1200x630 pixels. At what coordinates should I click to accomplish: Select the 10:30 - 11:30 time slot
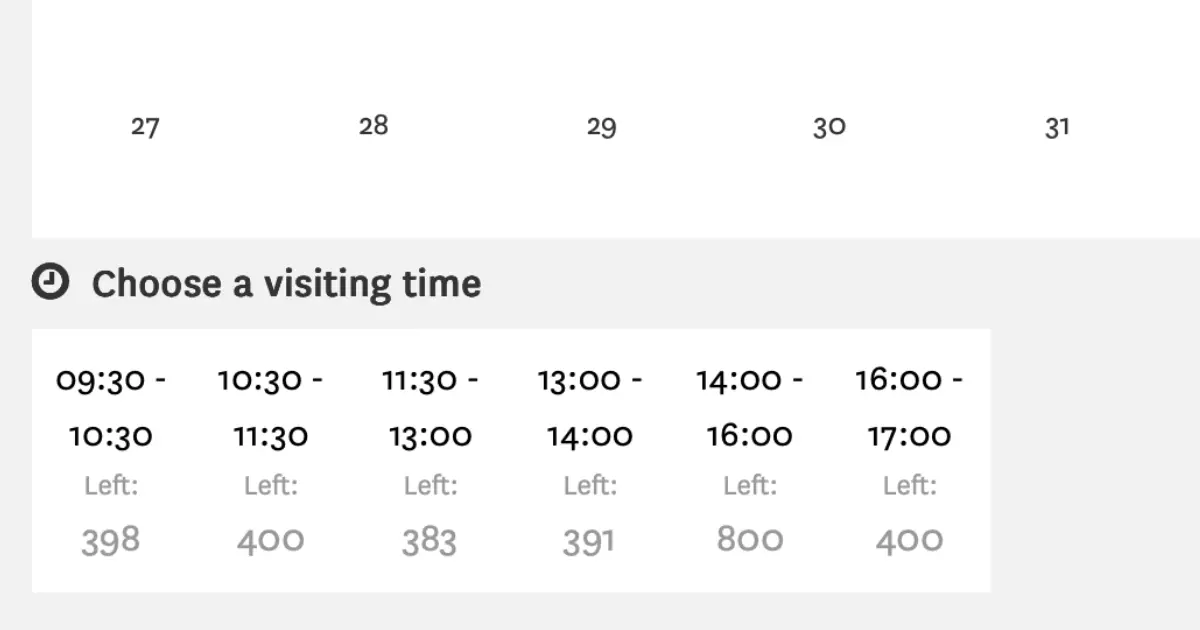[270, 461]
